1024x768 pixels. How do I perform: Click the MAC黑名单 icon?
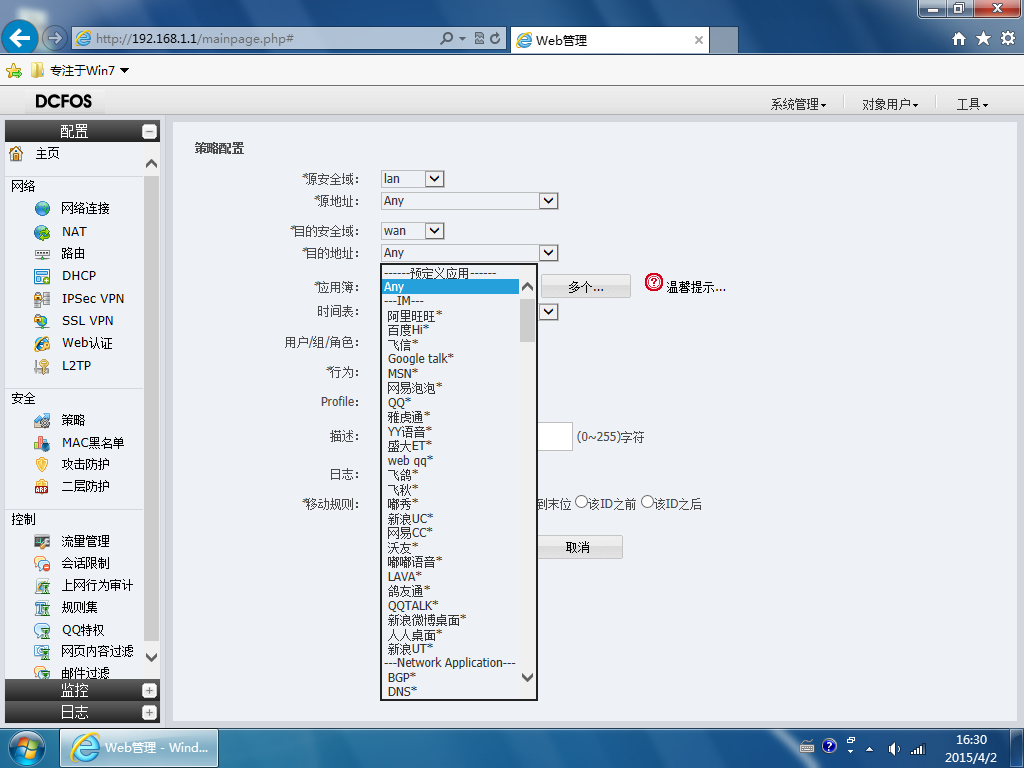[x=42, y=443]
